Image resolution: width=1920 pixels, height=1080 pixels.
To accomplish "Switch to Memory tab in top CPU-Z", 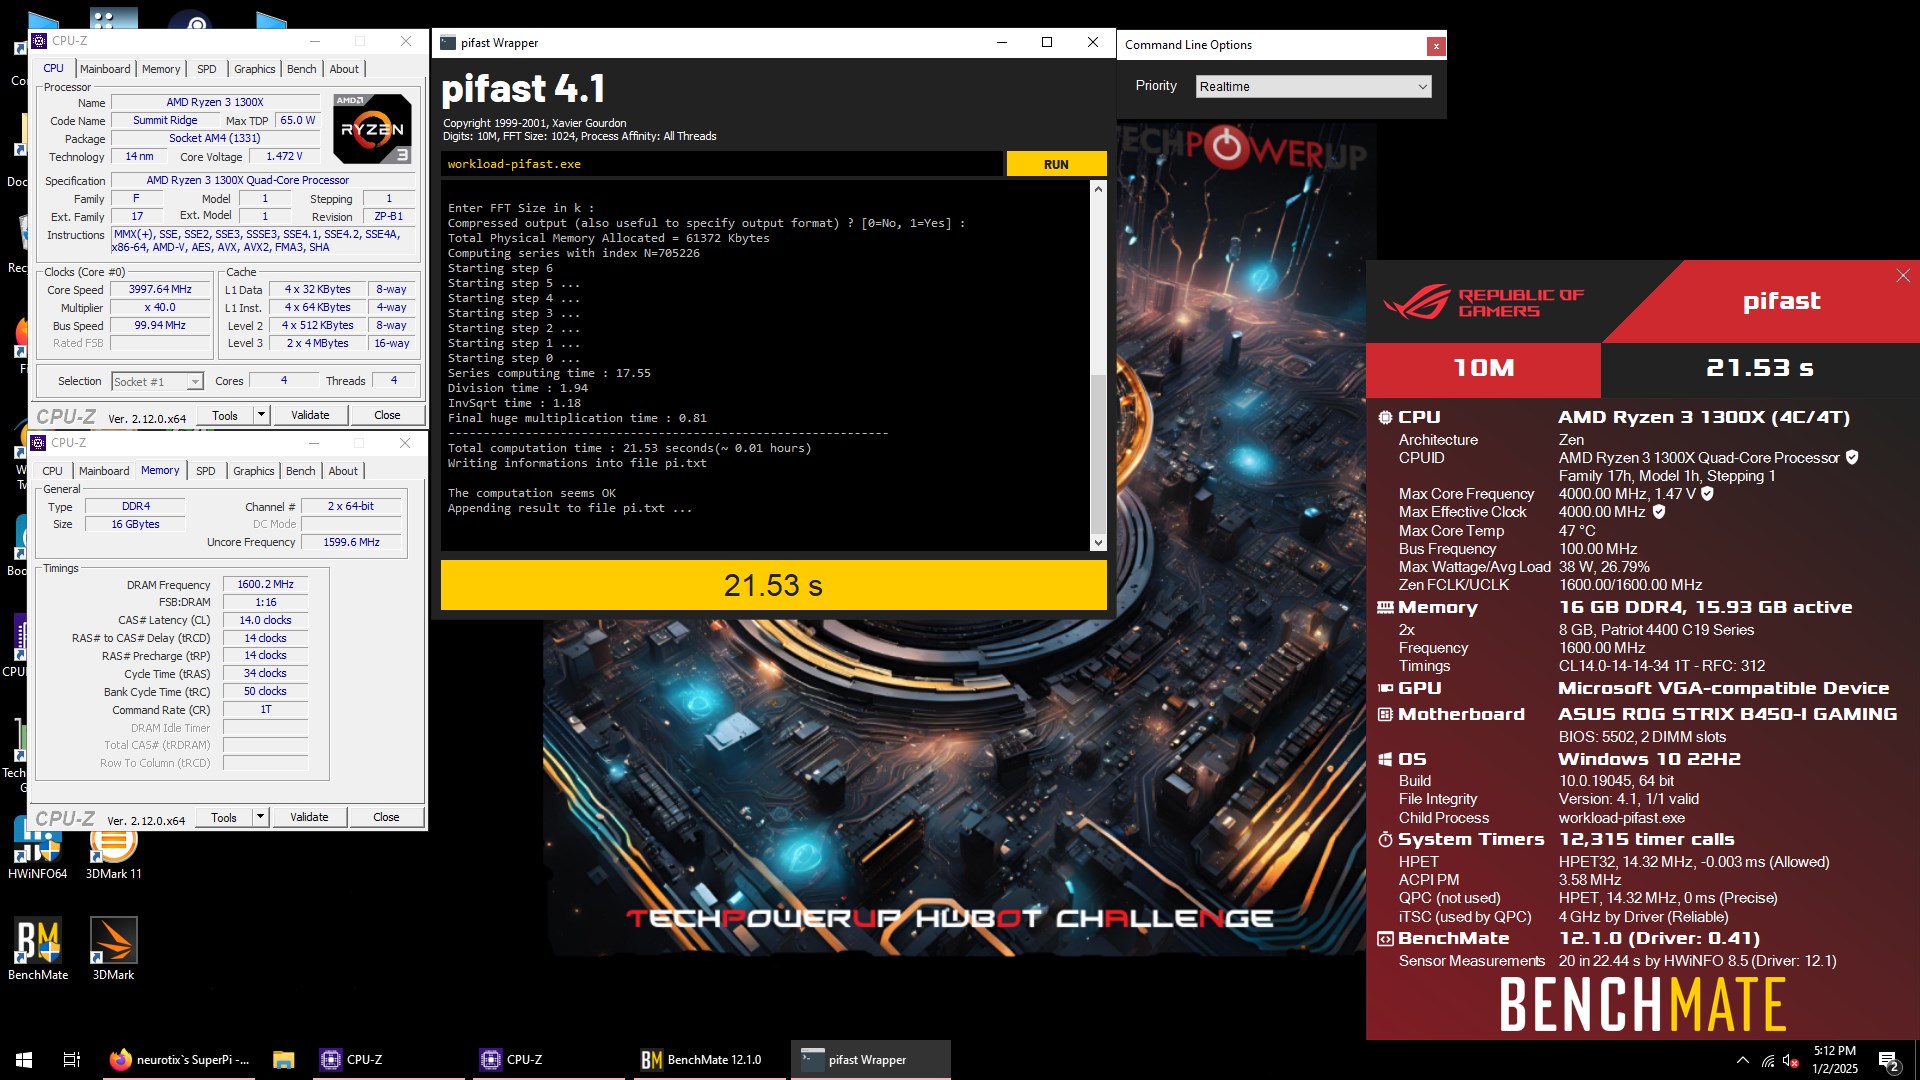I will (x=161, y=69).
